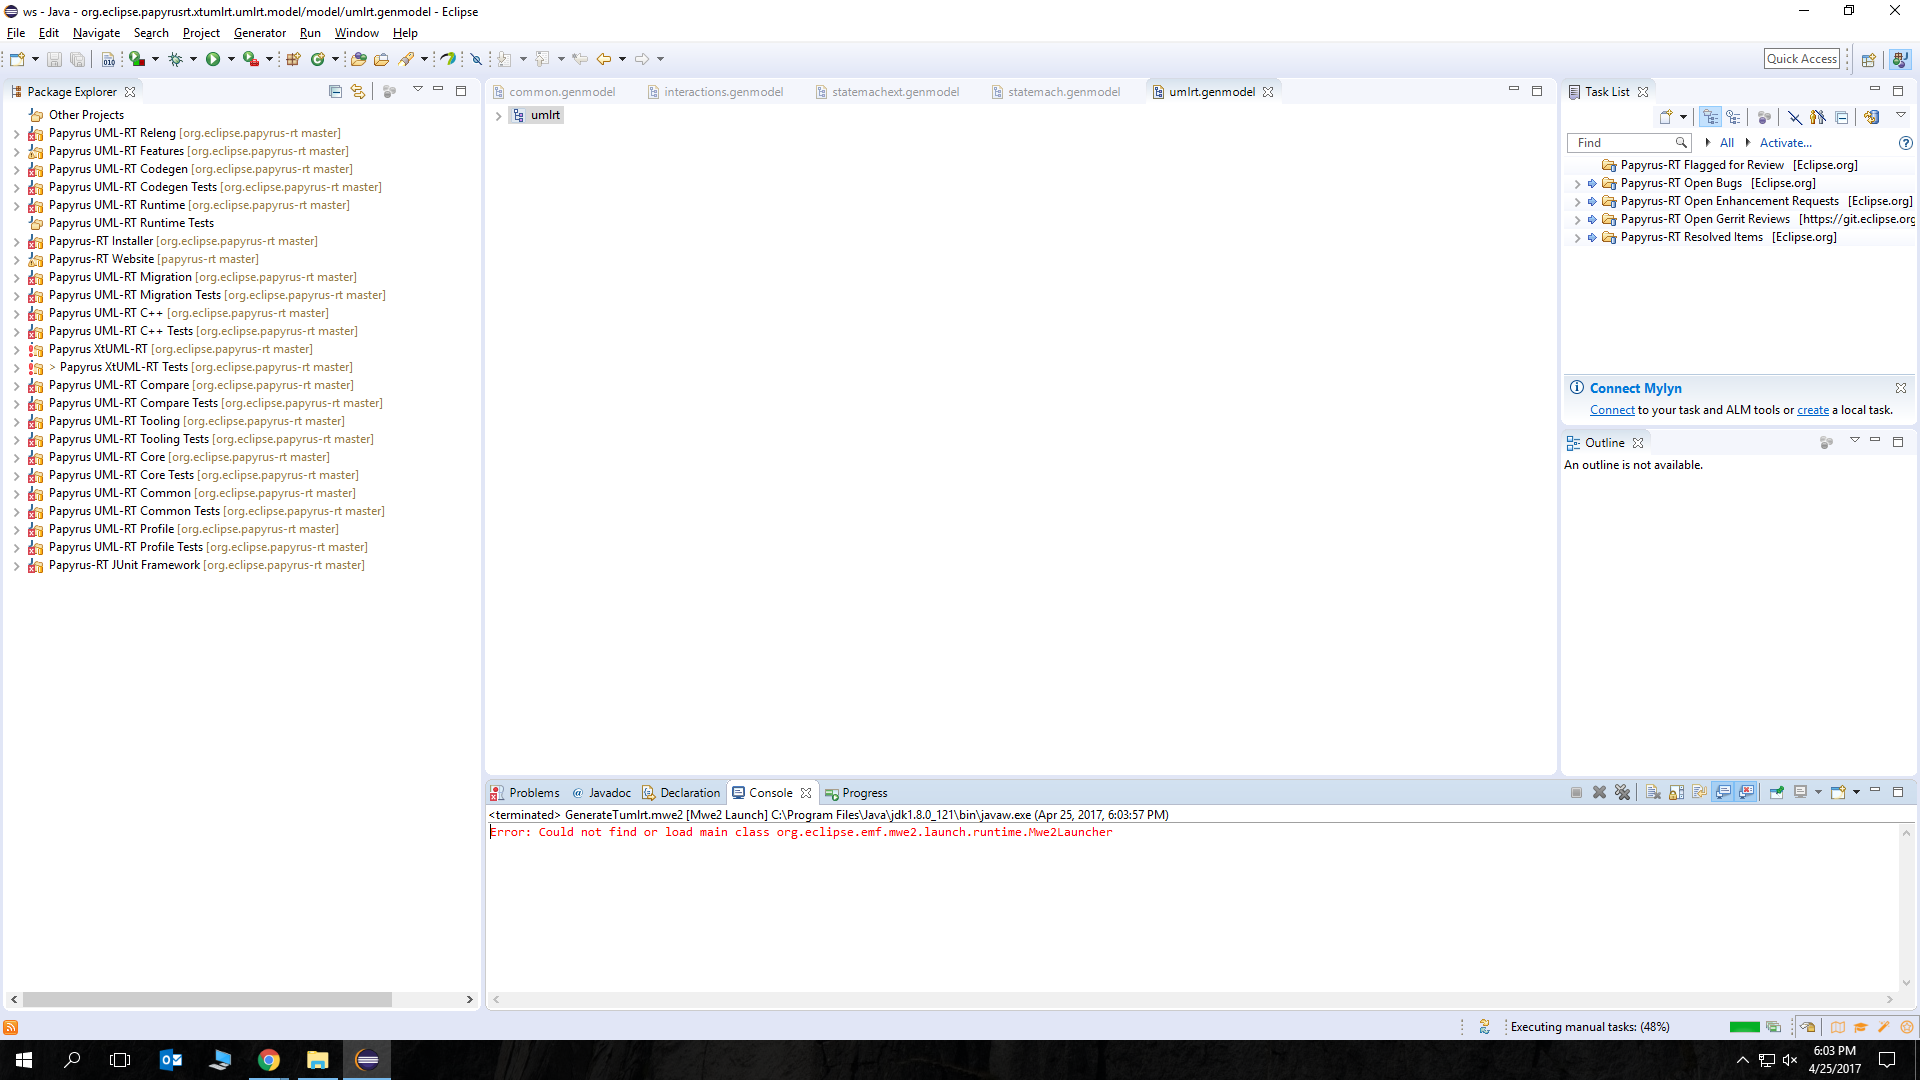Screen dimensions: 1920x1080
Task: Toggle Scroll Lock in Console toolbar
Action: [x=1676, y=792]
